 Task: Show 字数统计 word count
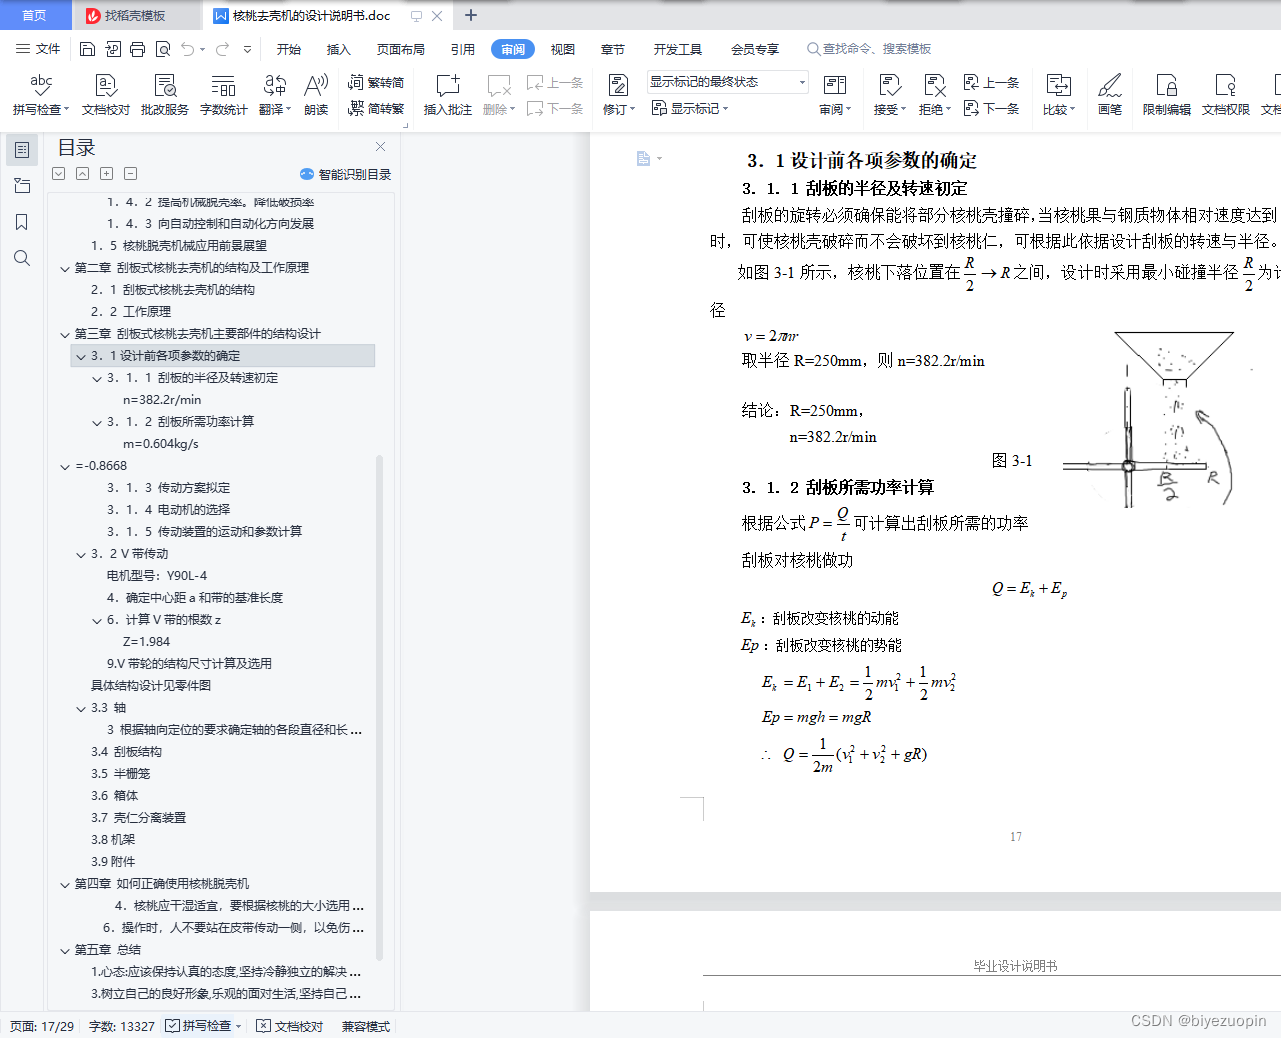pos(224,95)
